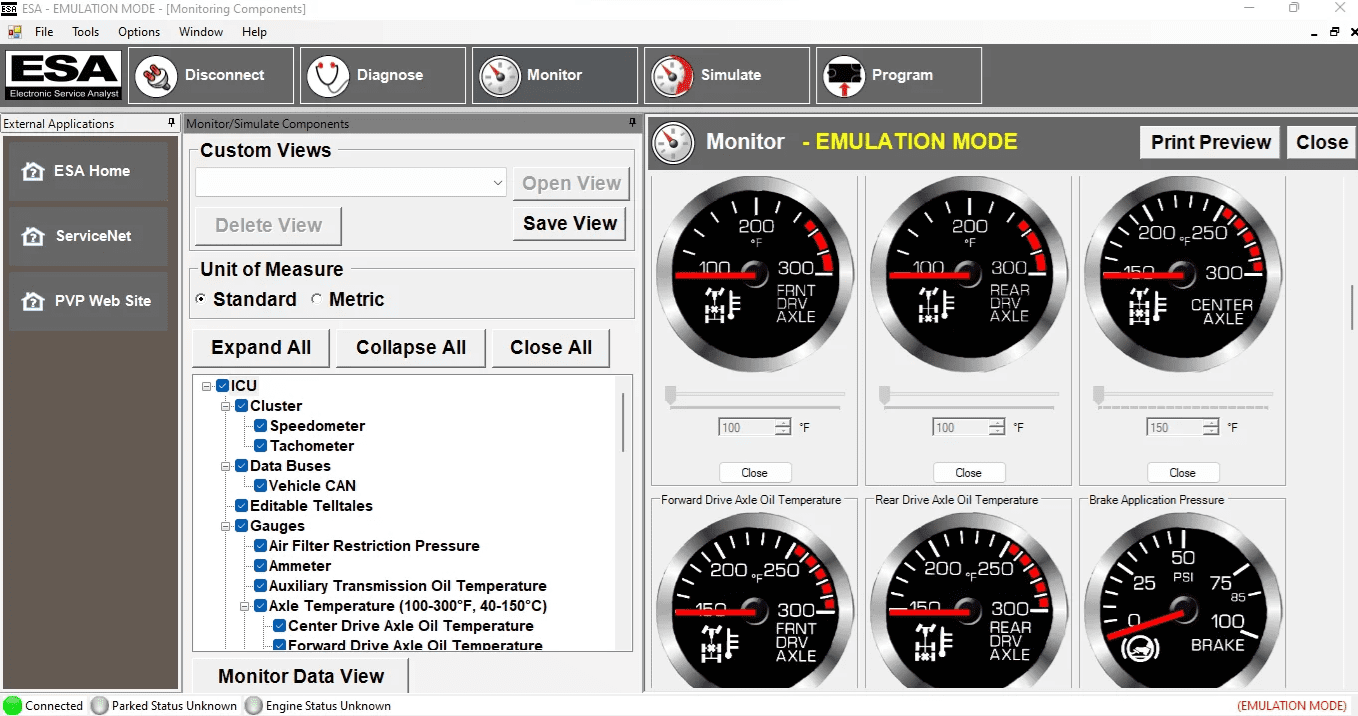This screenshot has height=716, width=1358.
Task: Open the Diagnose mode
Action: [382, 75]
